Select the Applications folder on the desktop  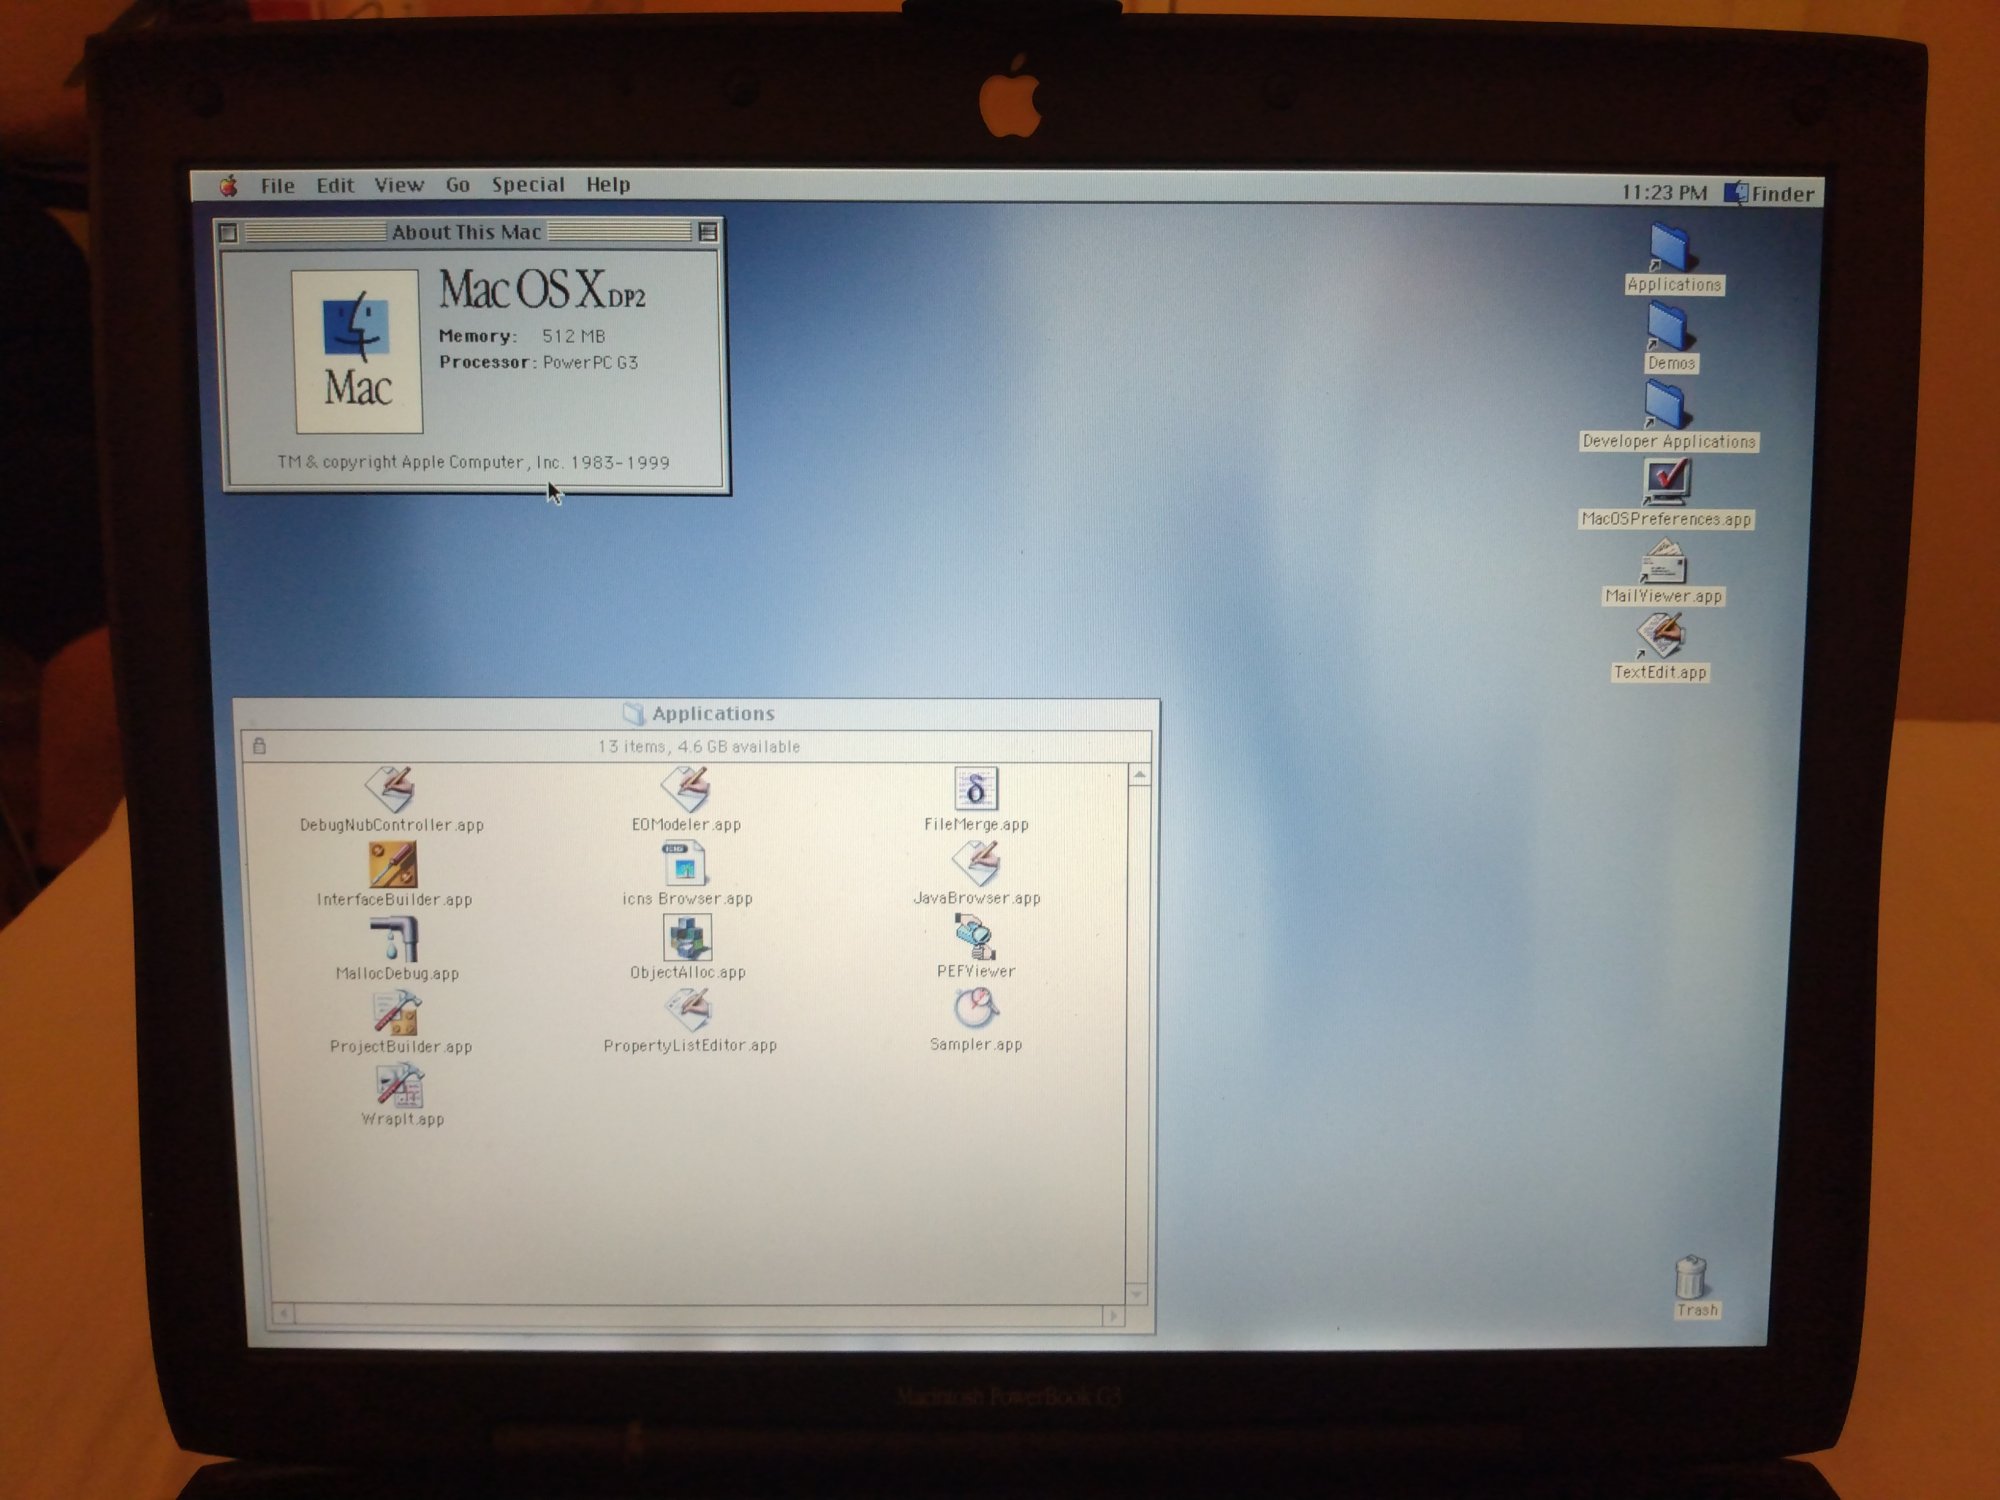(1672, 248)
